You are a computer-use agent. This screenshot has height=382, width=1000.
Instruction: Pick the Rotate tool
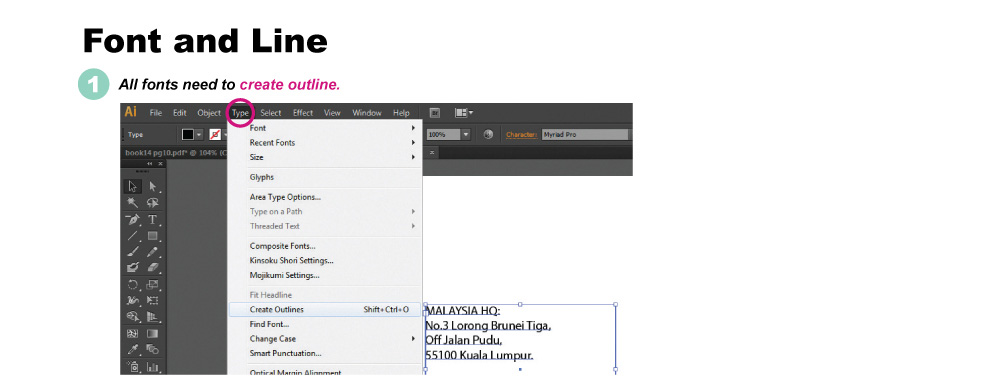[133, 284]
